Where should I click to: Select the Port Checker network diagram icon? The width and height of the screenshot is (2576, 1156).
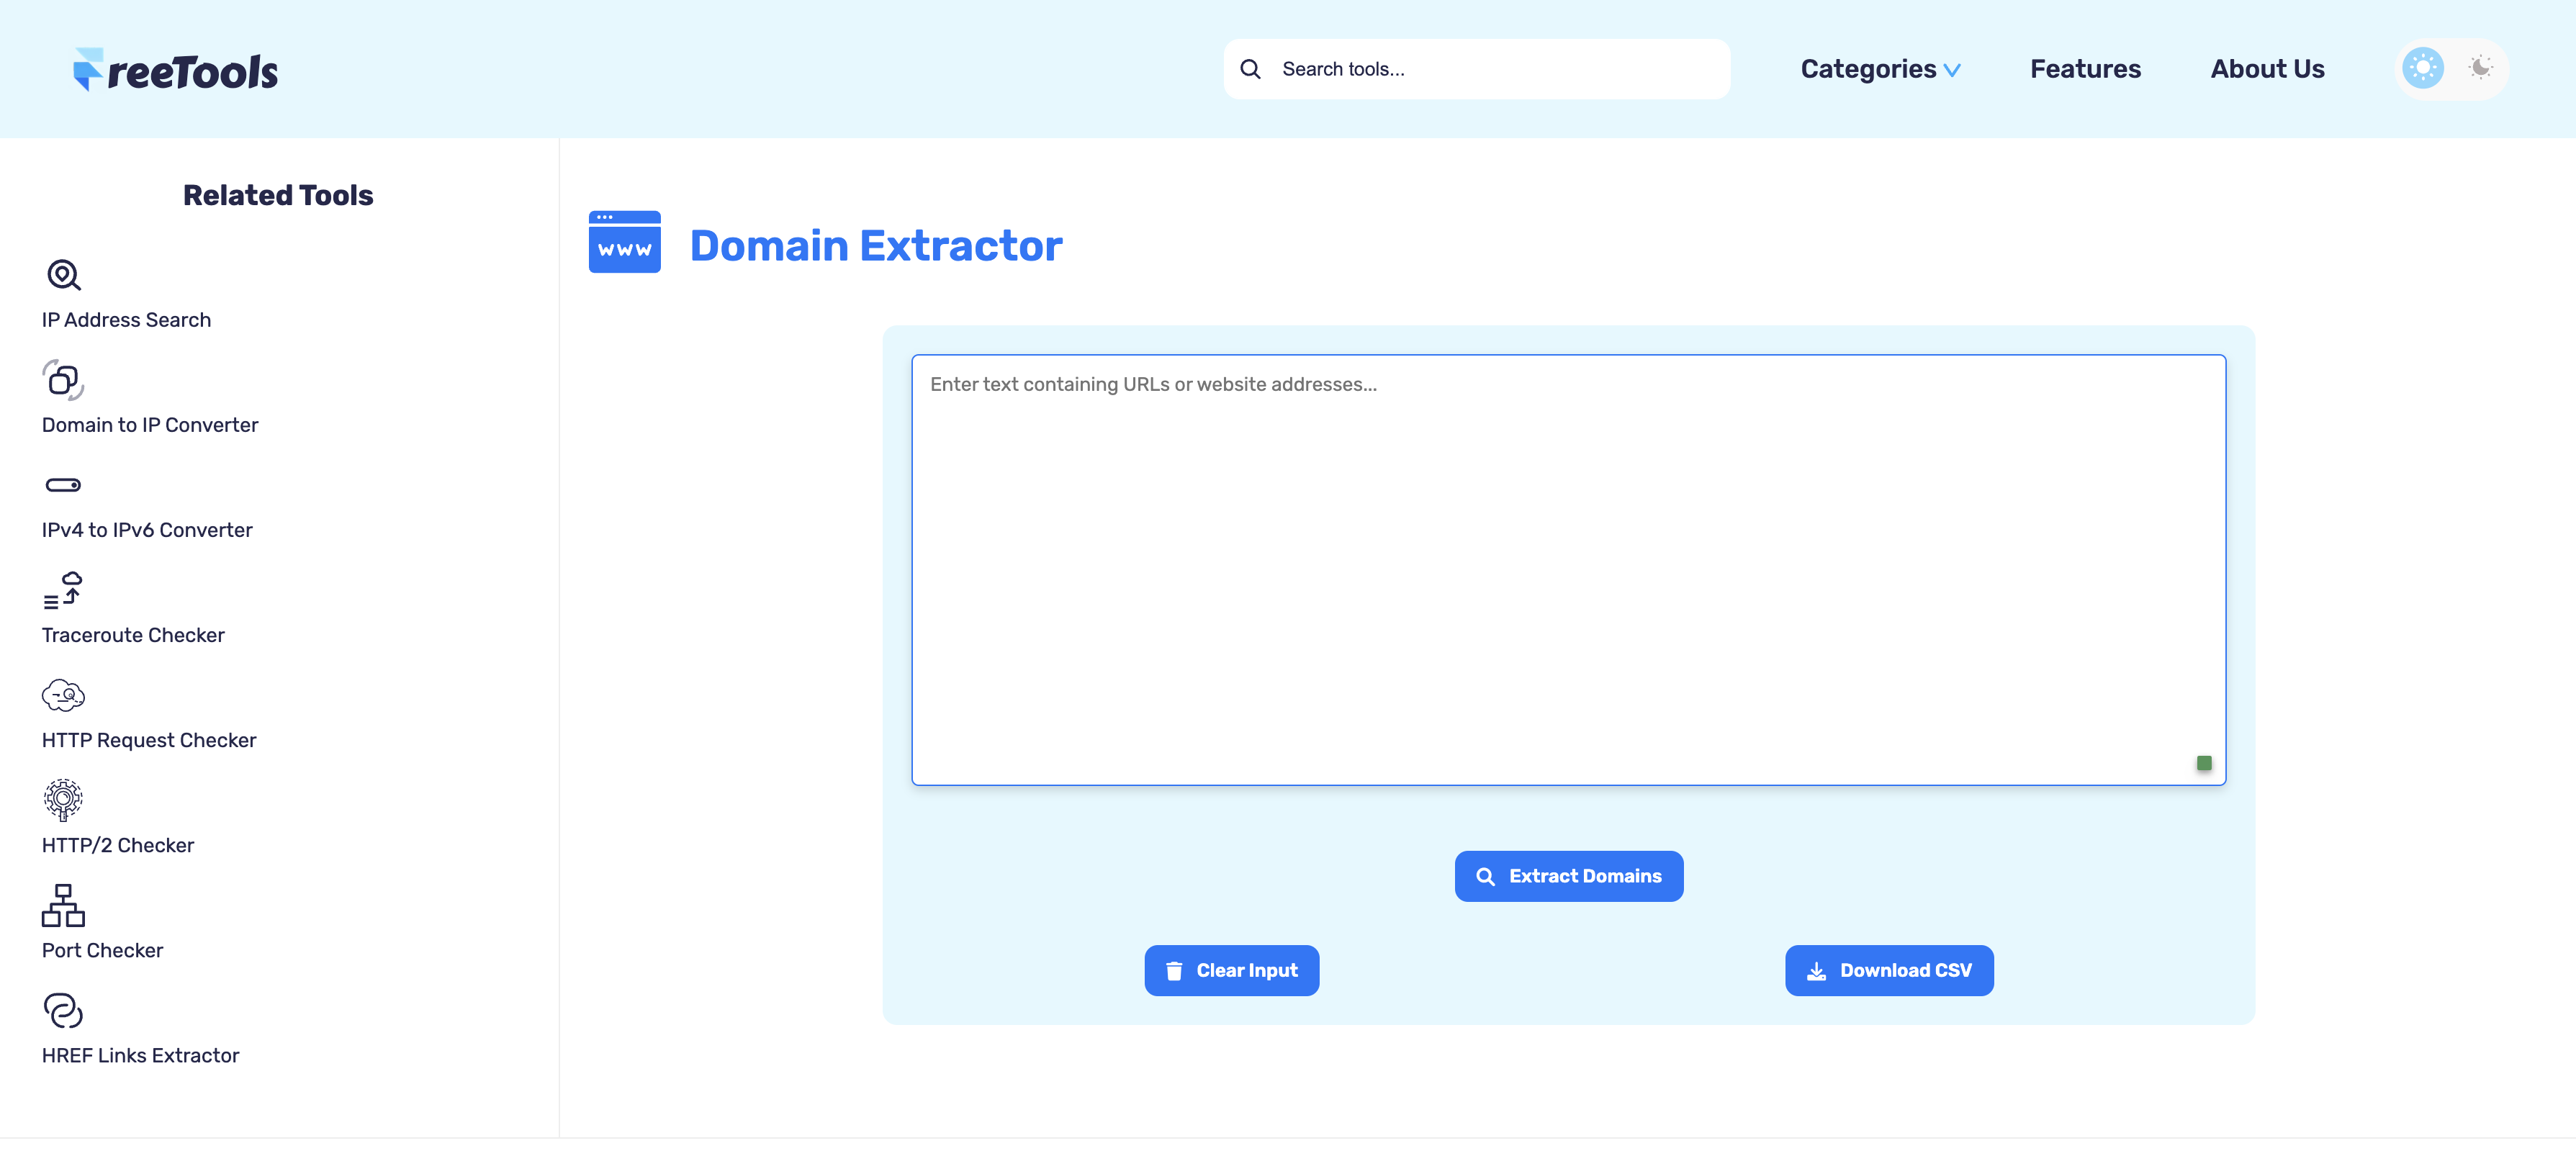click(63, 906)
